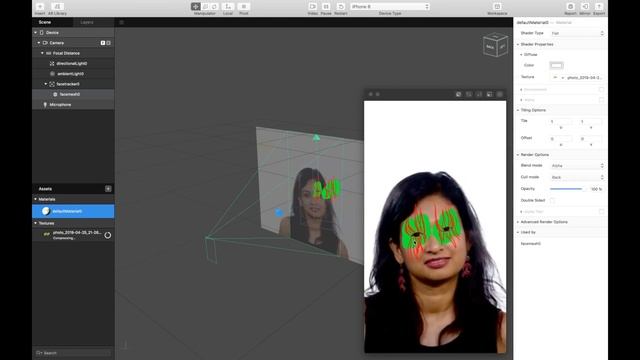
Task: Collapse the Materials asset group
Action: pos(36,199)
